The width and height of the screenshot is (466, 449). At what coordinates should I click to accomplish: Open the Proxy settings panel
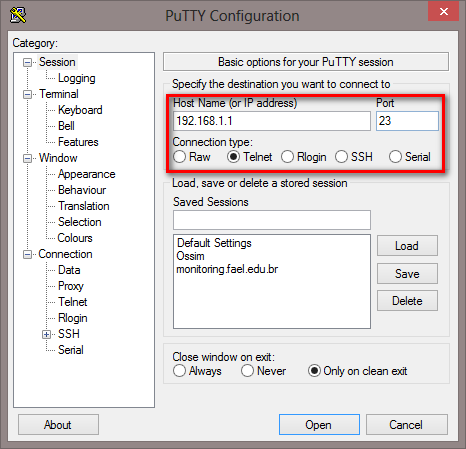tap(71, 286)
